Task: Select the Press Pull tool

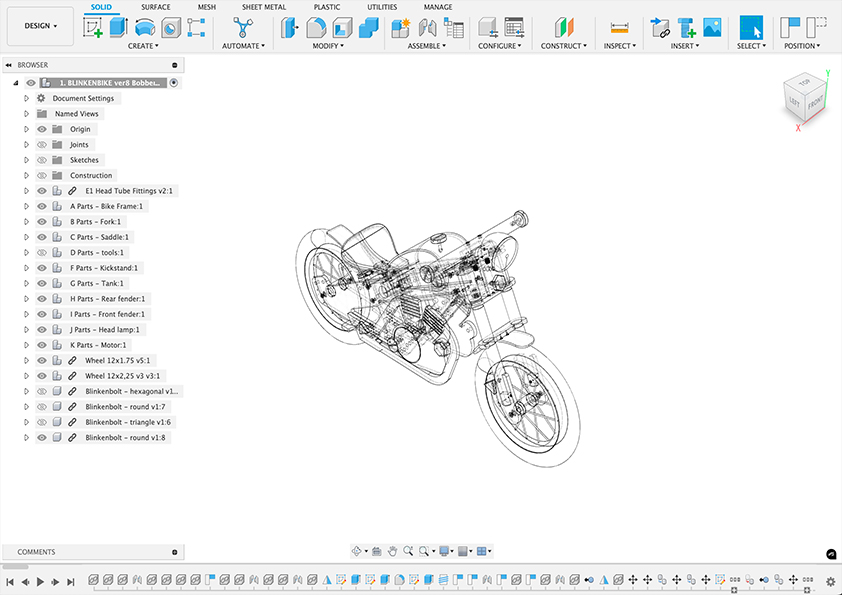Action: pos(289,27)
